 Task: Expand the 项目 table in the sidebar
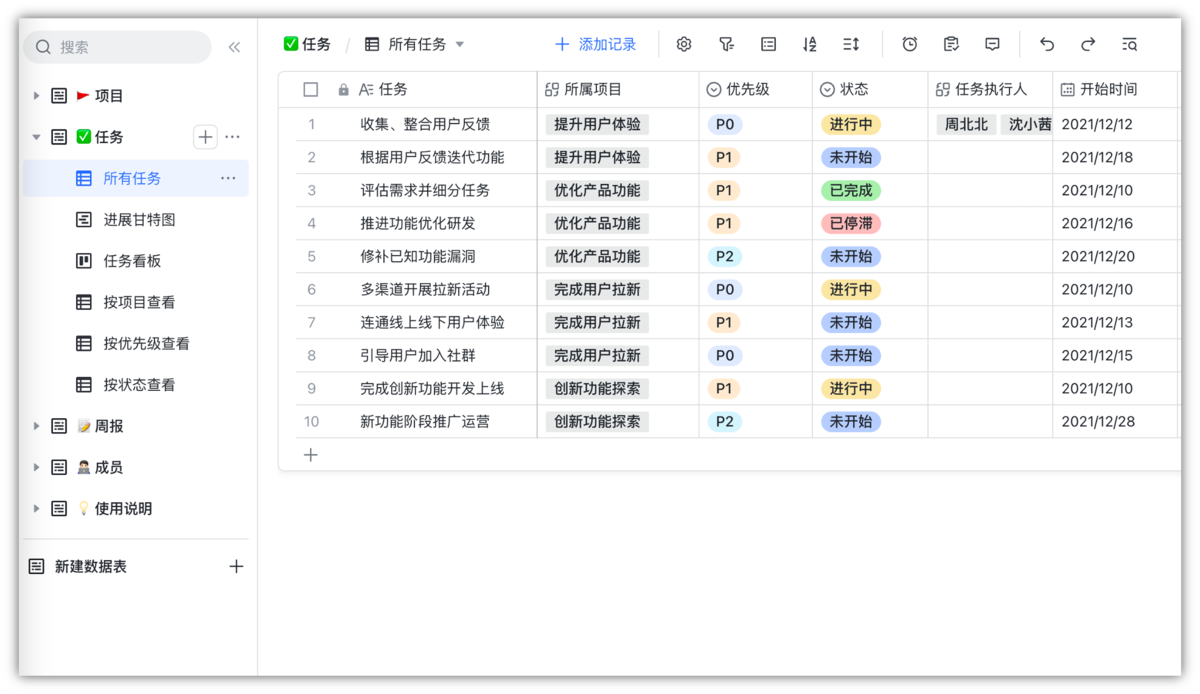pyautogui.click(x=37, y=95)
